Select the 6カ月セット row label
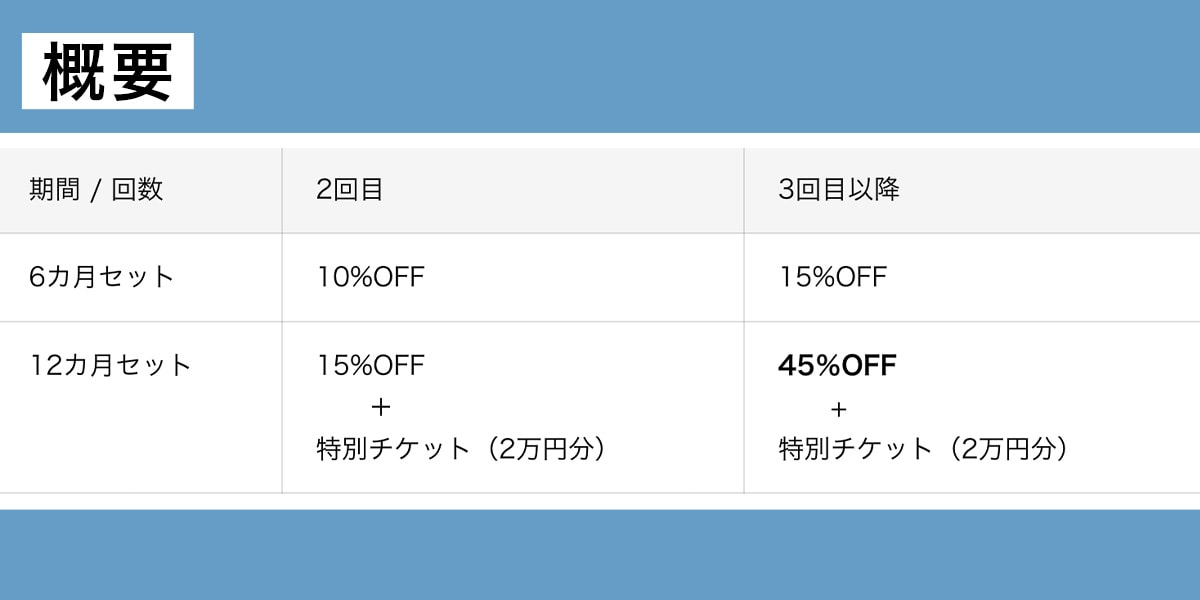This screenshot has width=1200, height=600. (x=102, y=277)
